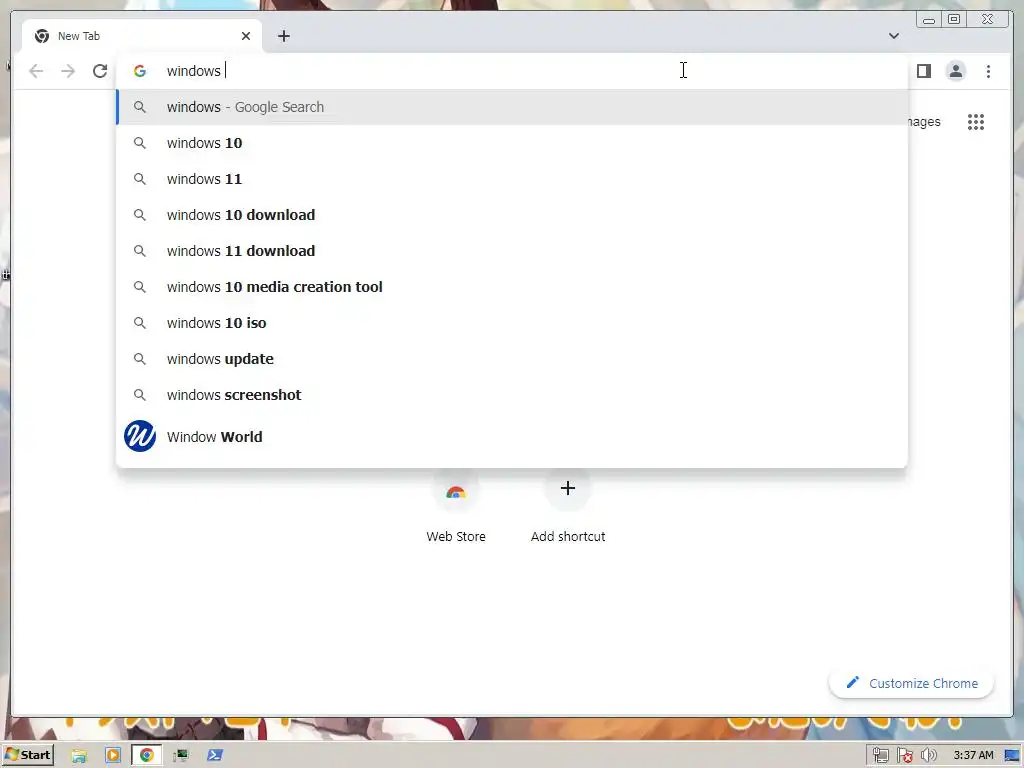This screenshot has height=768, width=1024.
Task: Click the browser back arrow
Action: pyautogui.click(x=36, y=71)
